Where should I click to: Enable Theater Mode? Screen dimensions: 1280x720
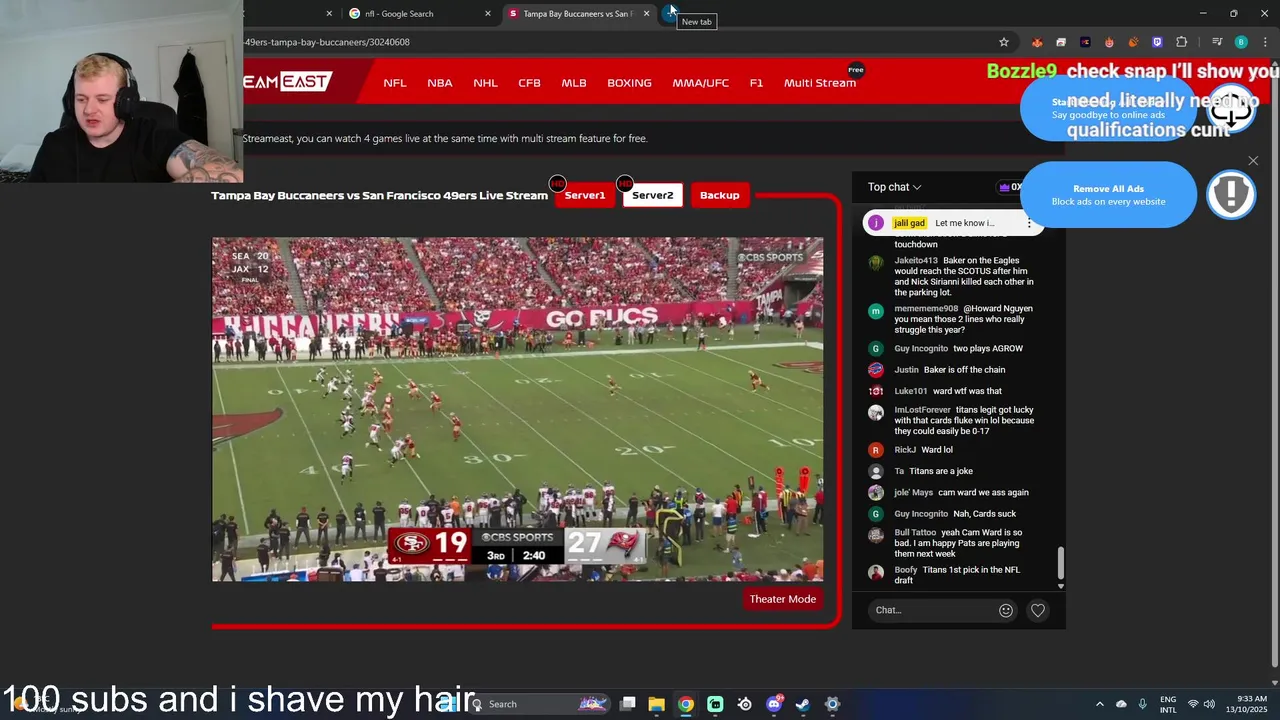[x=783, y=599]
